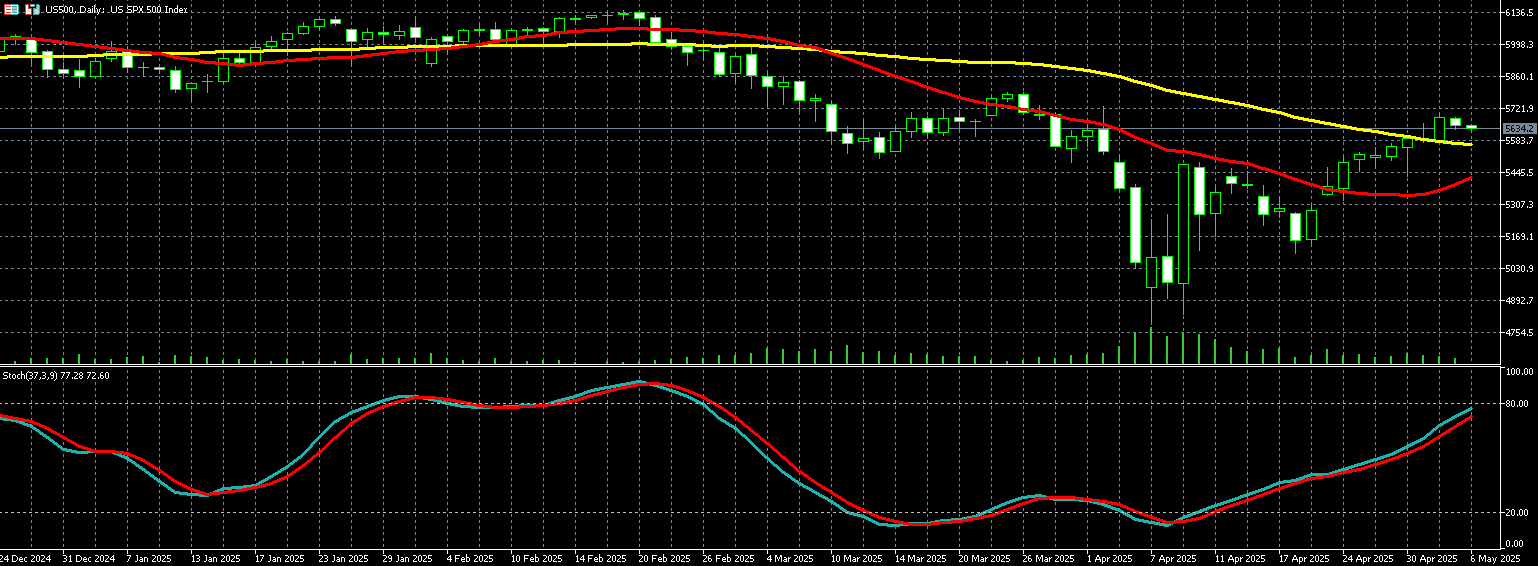Click the 6 May 2025 date label
This screenshot has width=1538, height=566.
1495,558
